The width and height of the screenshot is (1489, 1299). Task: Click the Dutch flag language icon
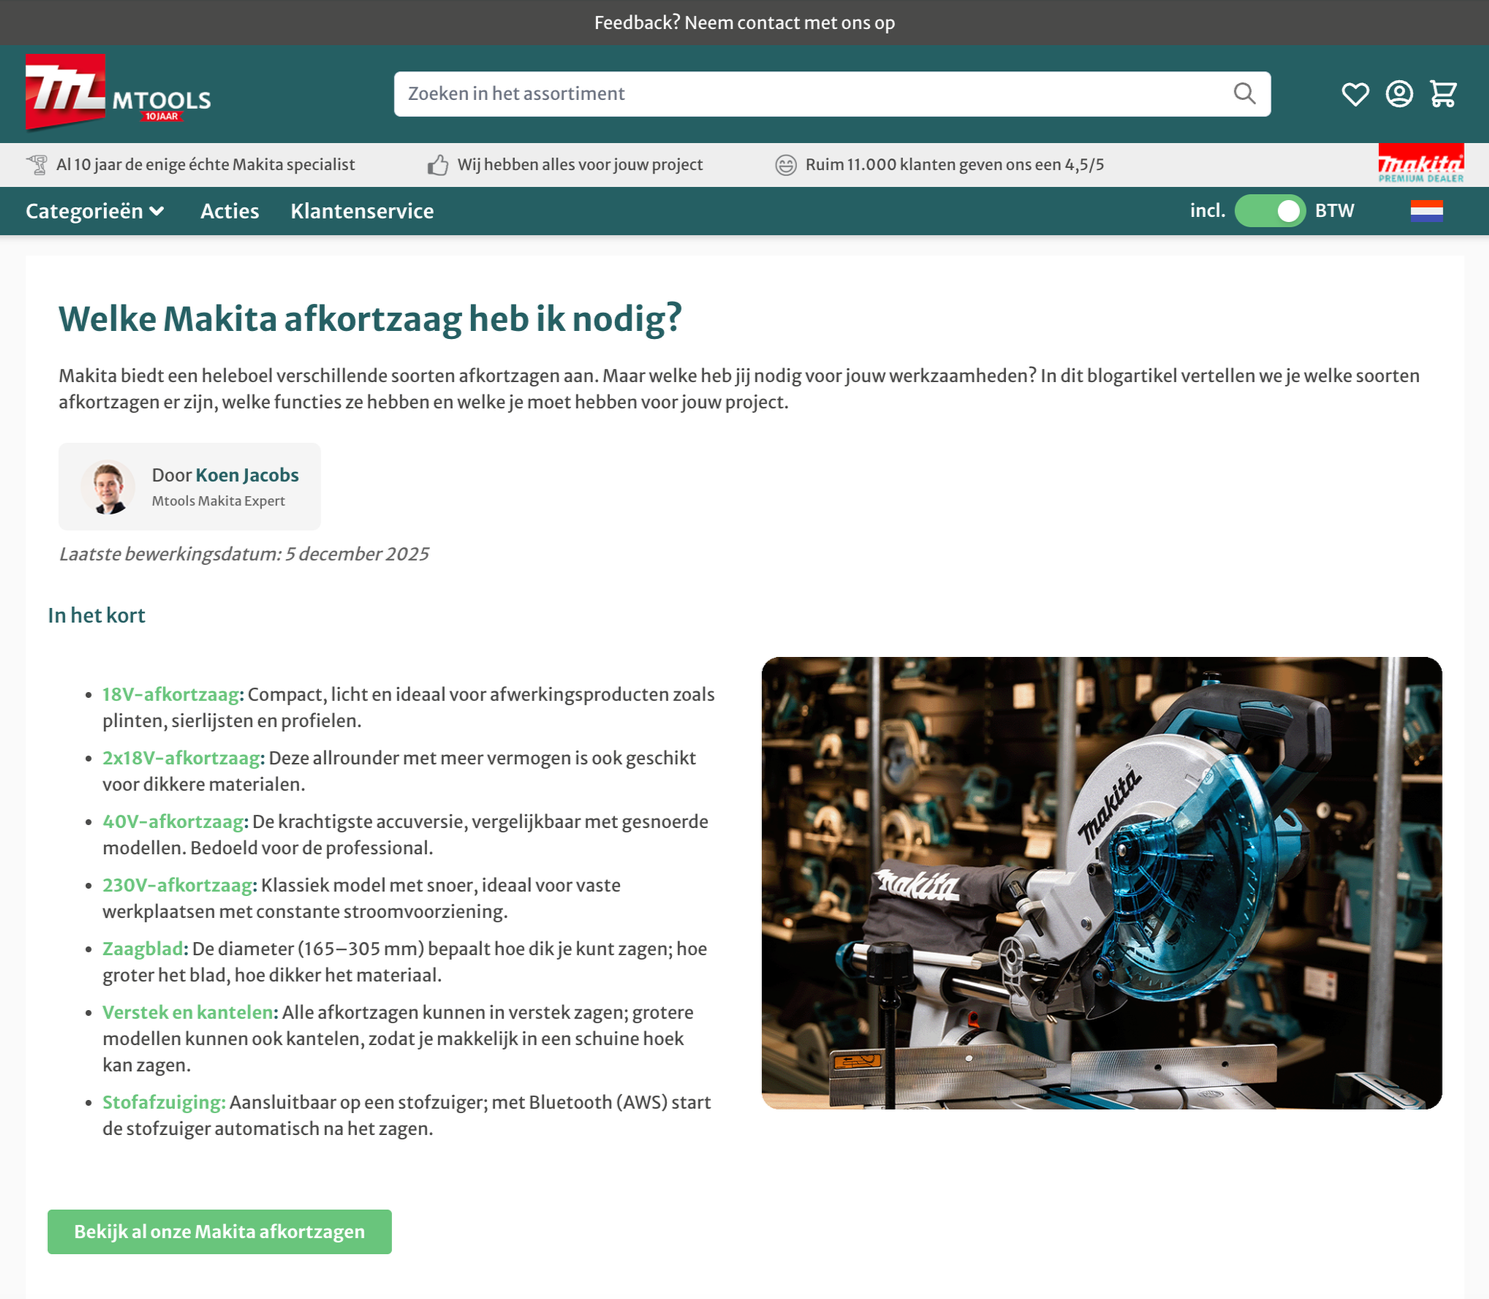(x=1426, y=210)
